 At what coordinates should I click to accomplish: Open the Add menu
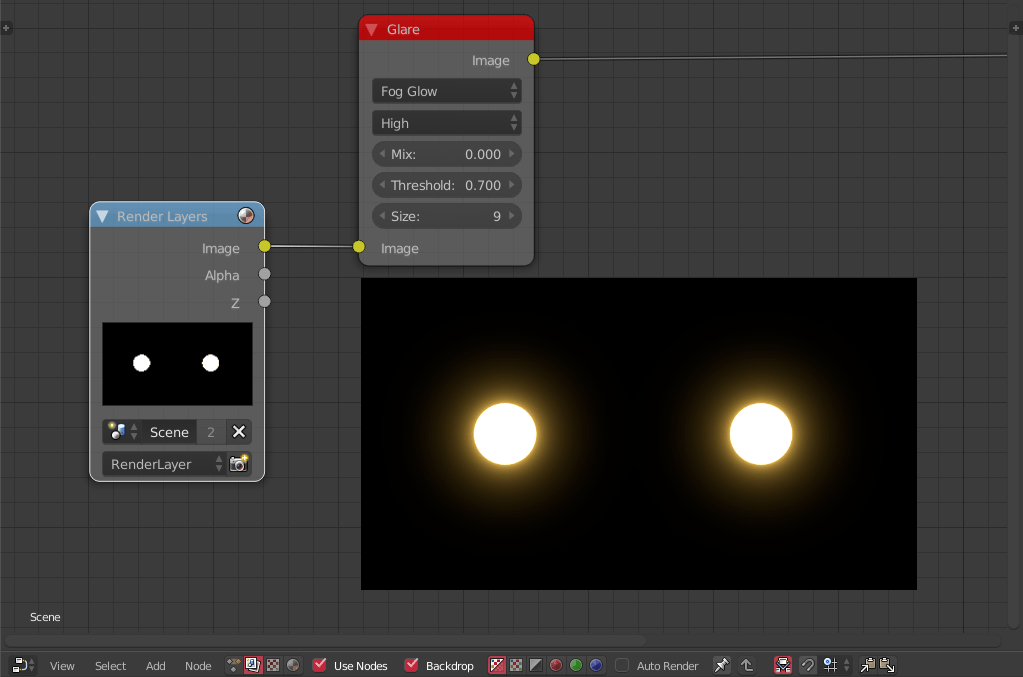pos(155,665)
